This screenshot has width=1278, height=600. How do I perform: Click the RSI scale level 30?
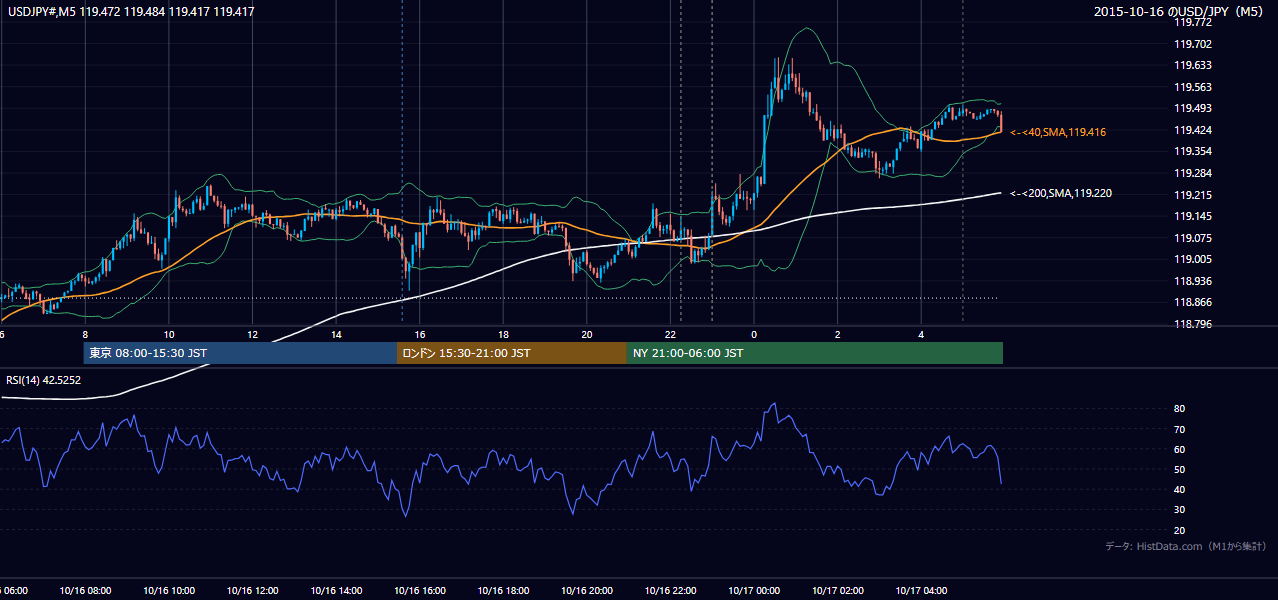point(1180,509)
